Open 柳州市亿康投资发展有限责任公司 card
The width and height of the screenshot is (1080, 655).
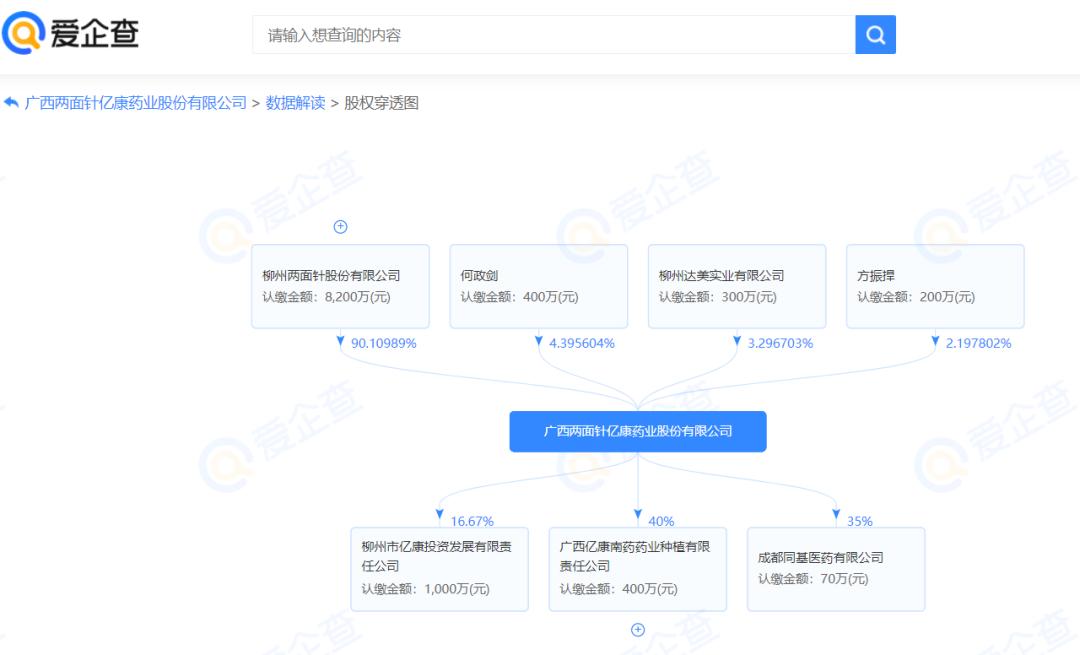coord(439,569)
